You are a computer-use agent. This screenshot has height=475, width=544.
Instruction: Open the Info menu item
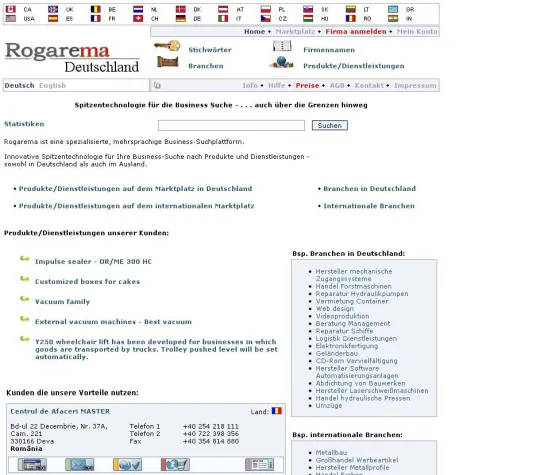point(250,85)
